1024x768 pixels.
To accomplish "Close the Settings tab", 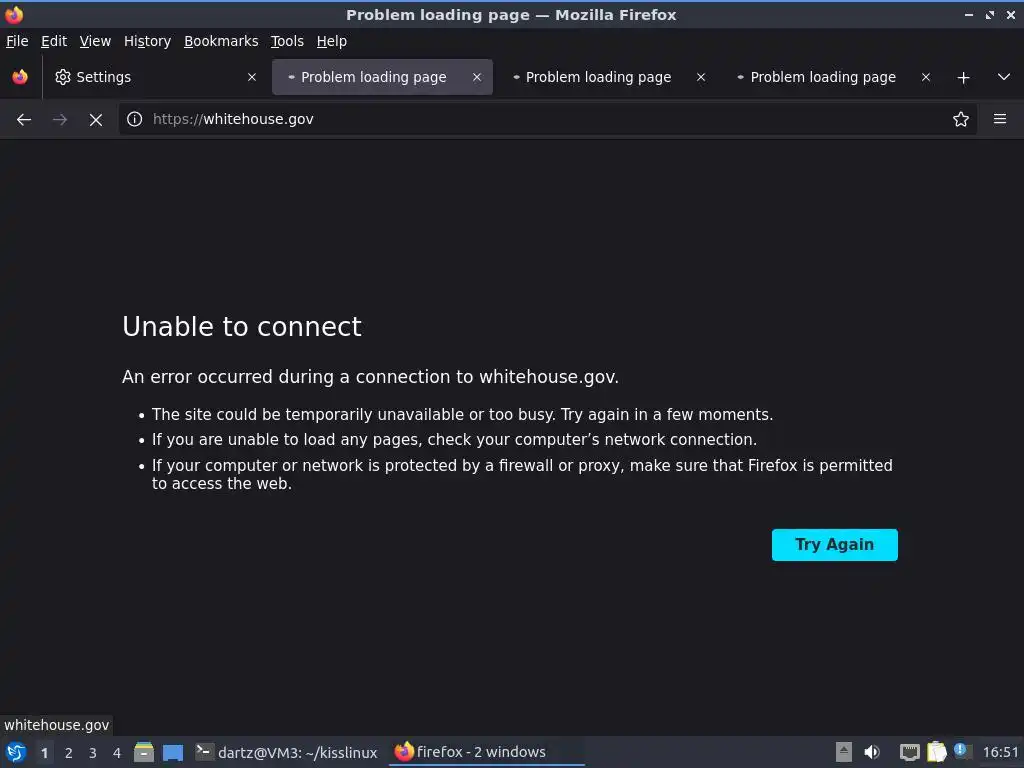I will (252, 77).
